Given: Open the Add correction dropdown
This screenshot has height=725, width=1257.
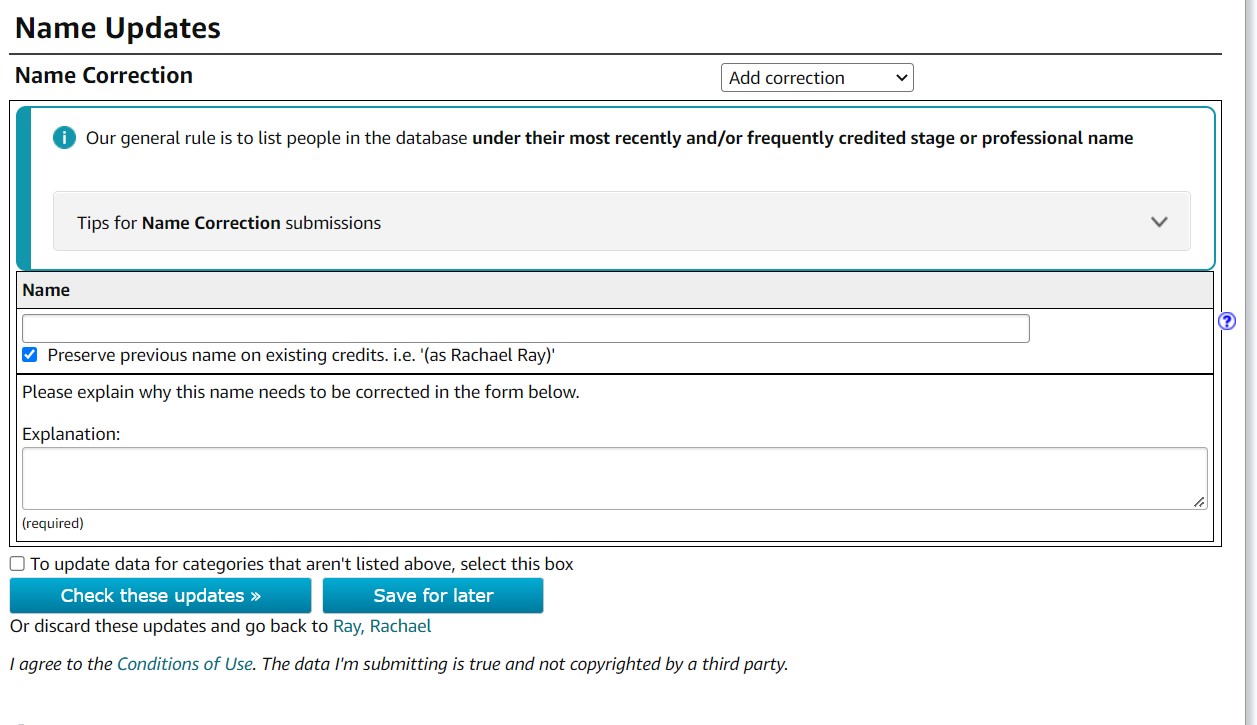Looking at the screenshot, I should (x=816, y=78).
